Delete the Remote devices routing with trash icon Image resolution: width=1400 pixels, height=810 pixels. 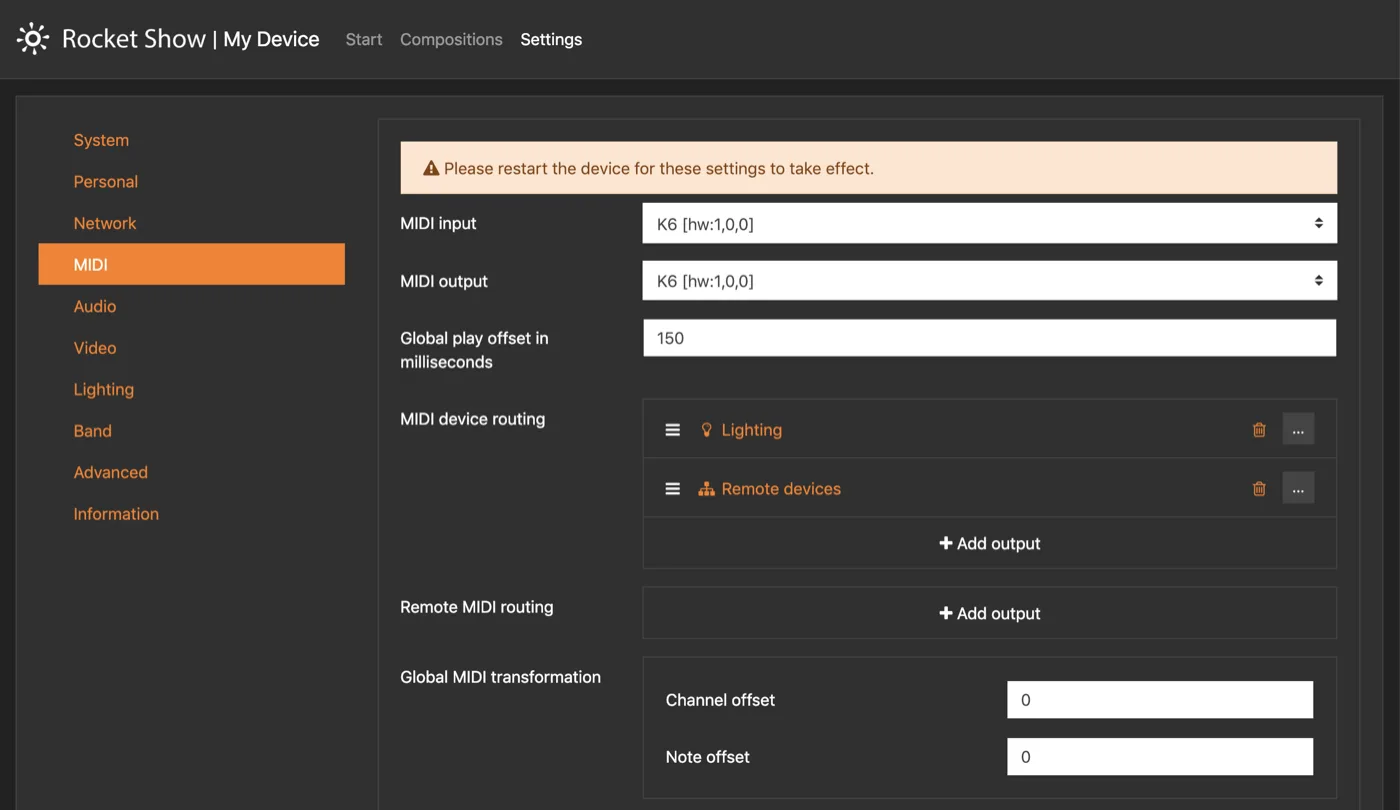tap(1259, 489)
